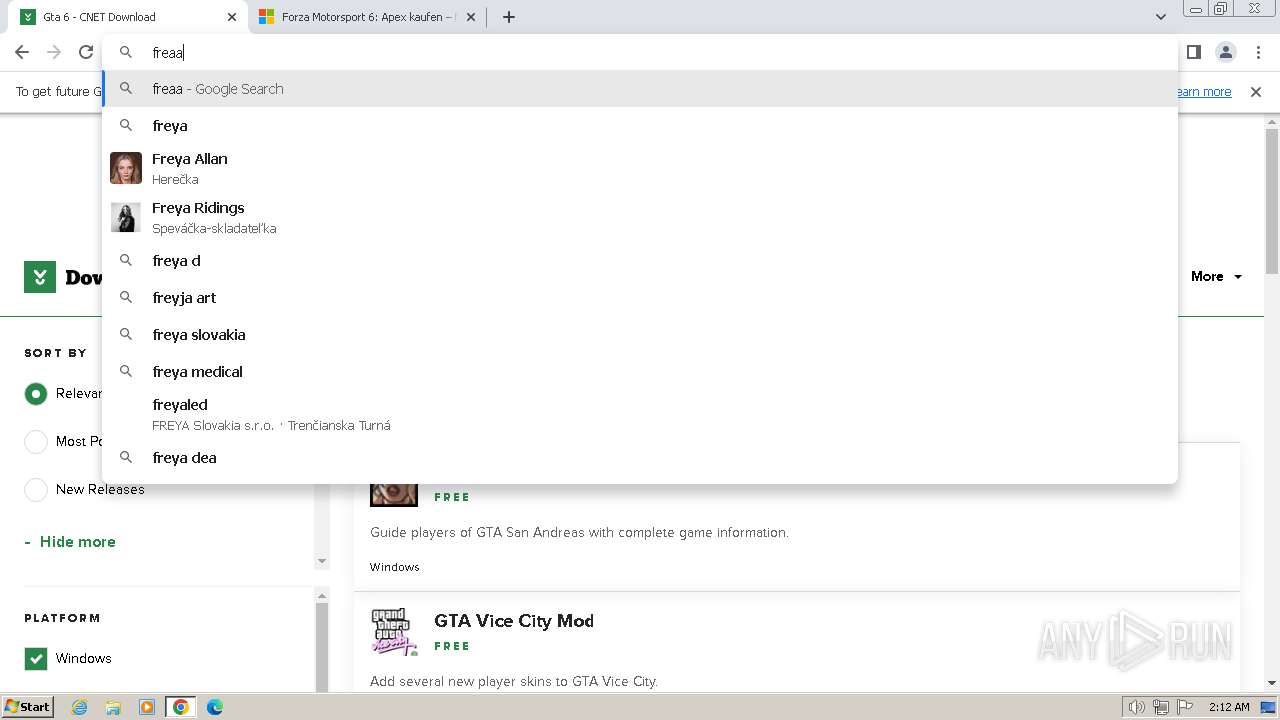1280x720 pixels.
Task: Open the Chrome profile avatar
Action: pyautogui.click(x=1225, y=52)
